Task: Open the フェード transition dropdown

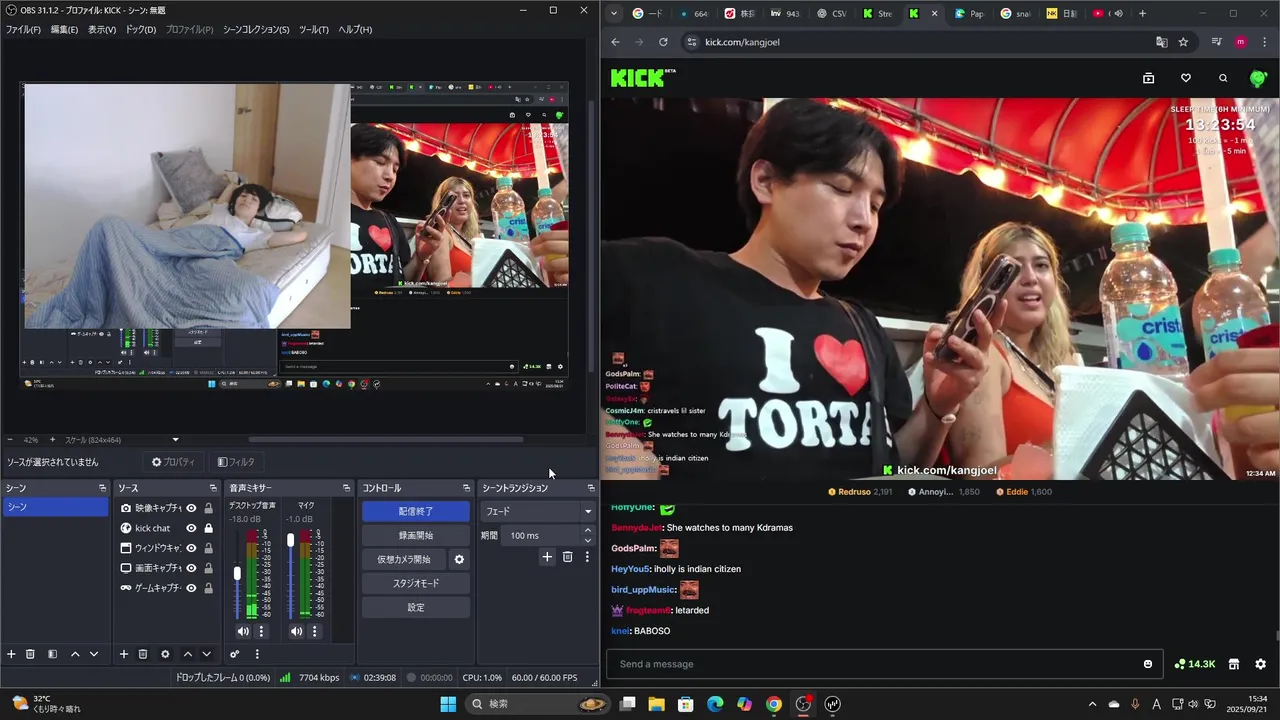Action: click(538, 511)
